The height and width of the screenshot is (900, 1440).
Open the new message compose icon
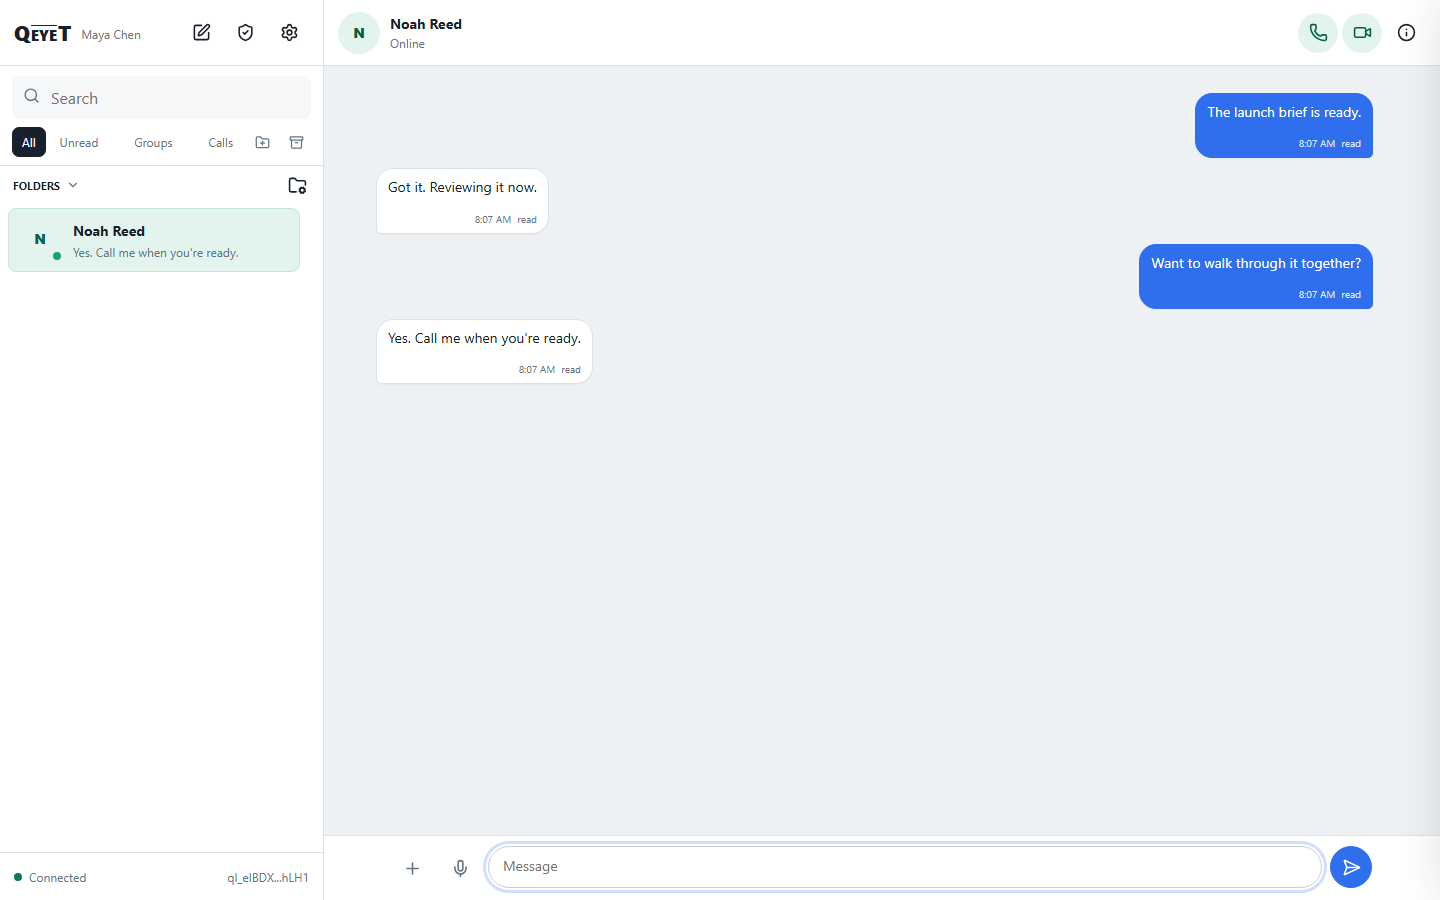pyautogui.click(x=202, y=33)
